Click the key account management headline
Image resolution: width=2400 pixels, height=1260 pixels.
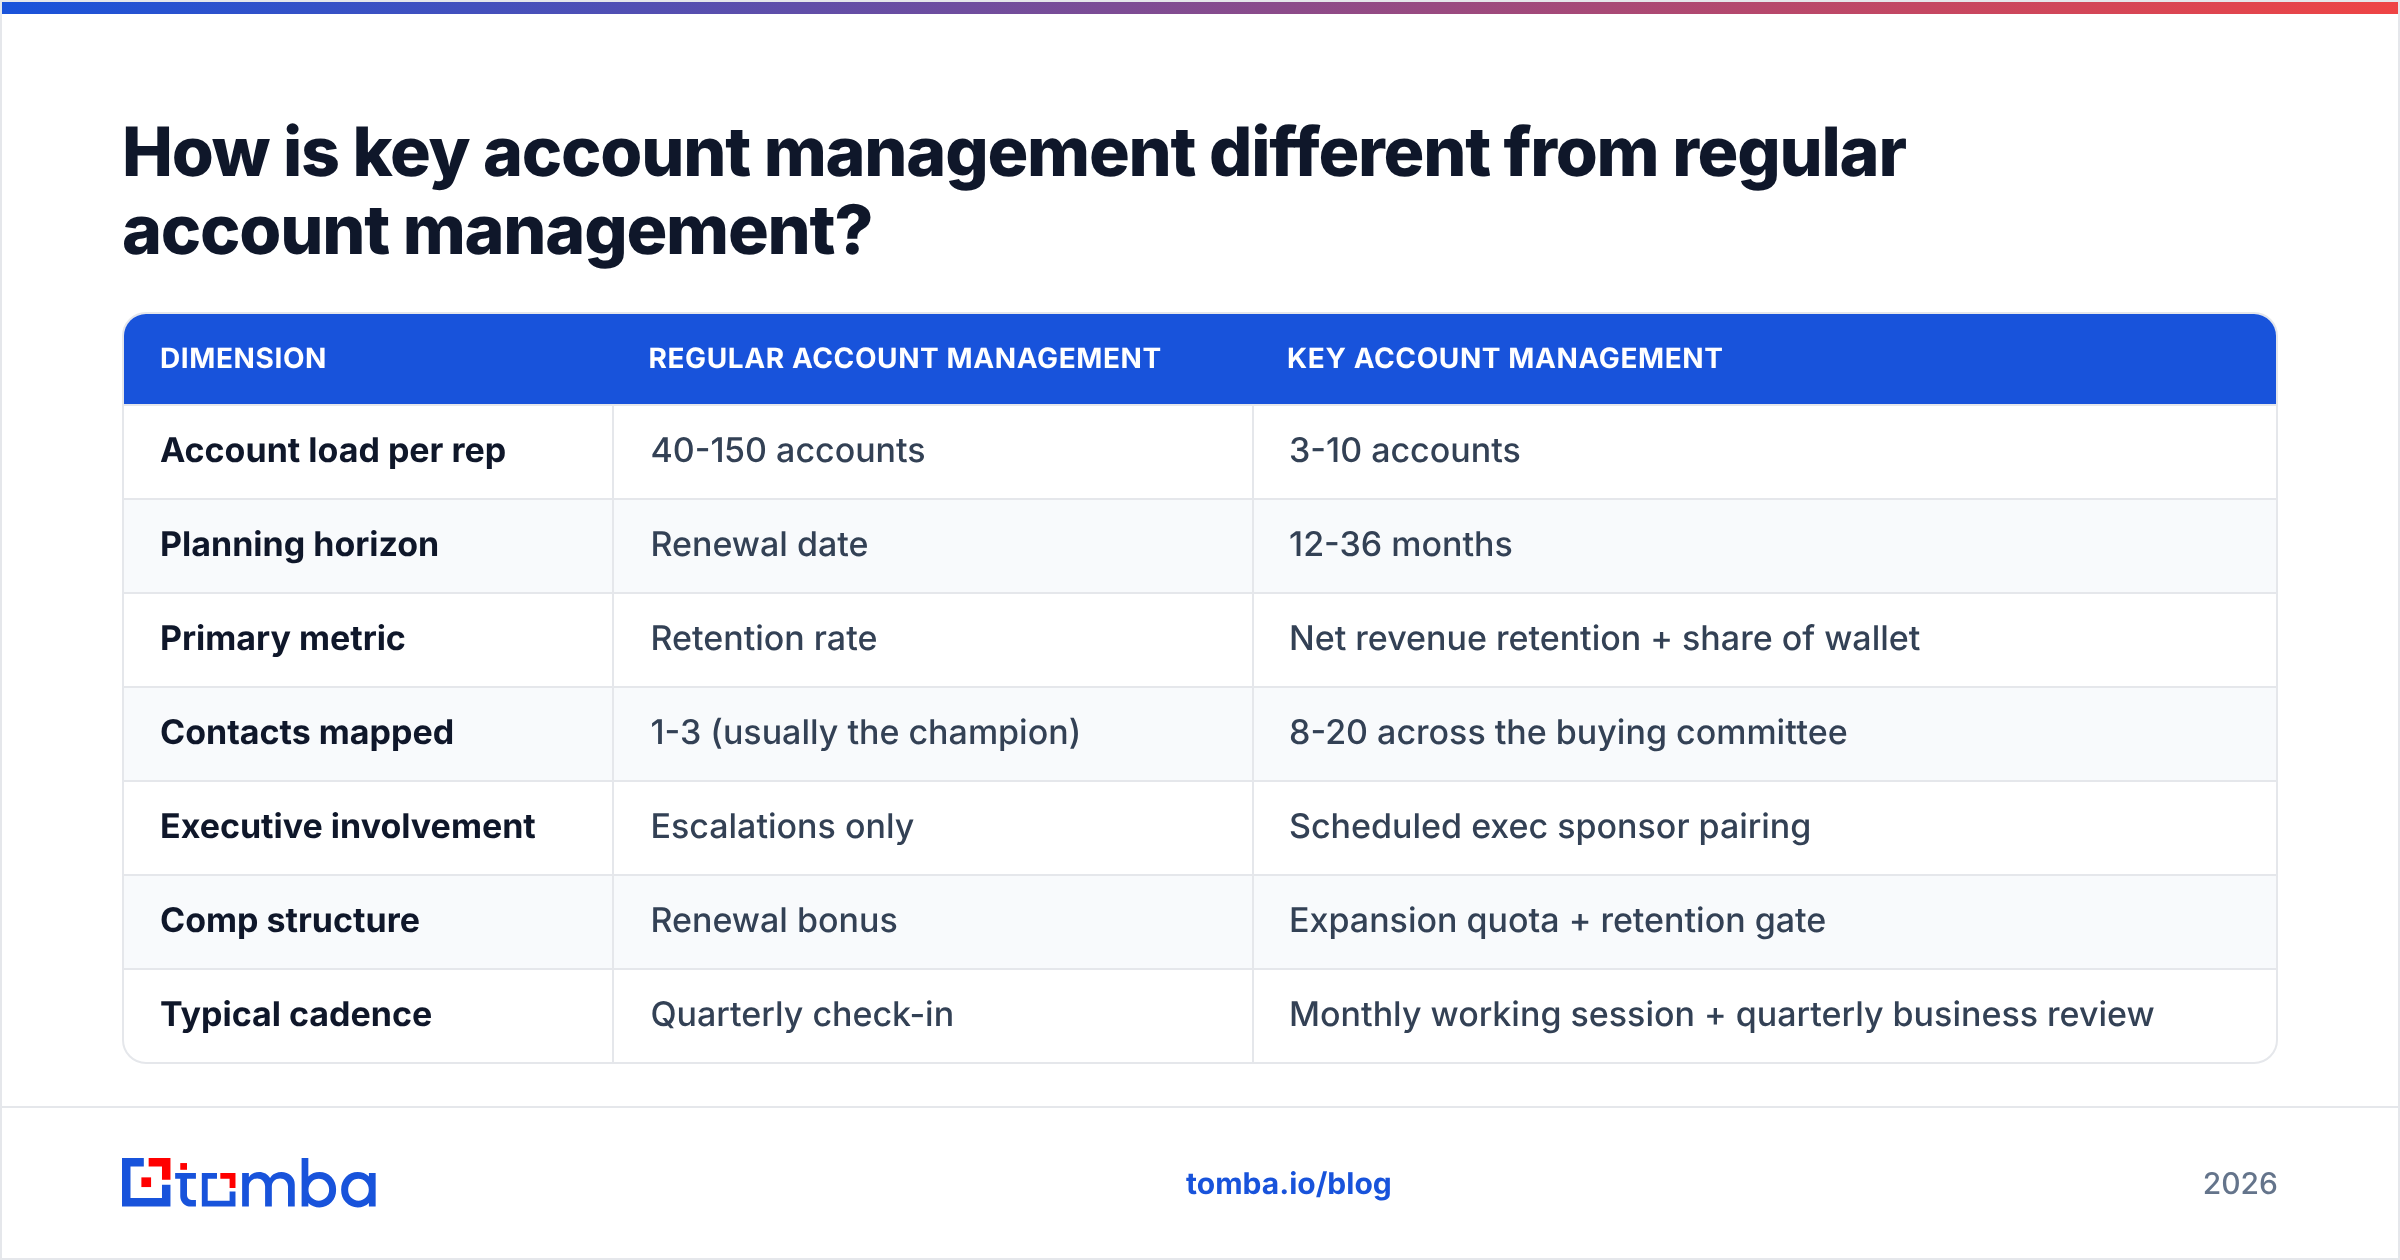(1013, 192)
